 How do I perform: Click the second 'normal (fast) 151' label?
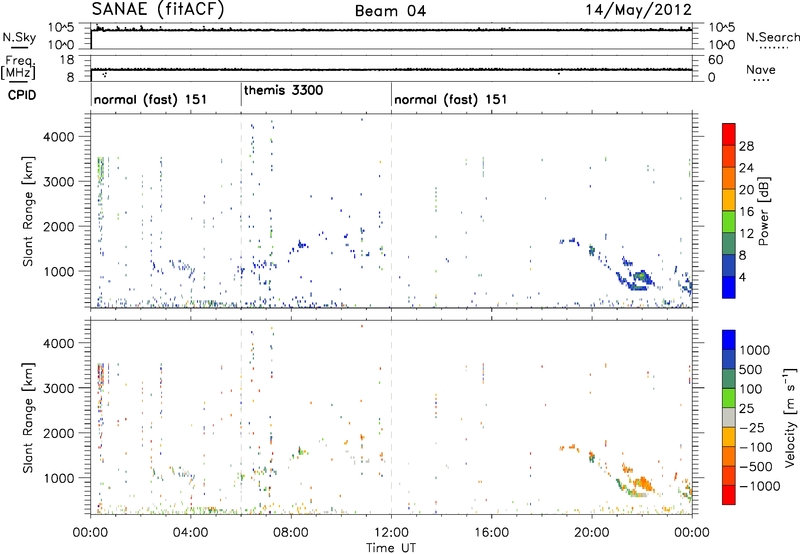(x=451, y=99)
